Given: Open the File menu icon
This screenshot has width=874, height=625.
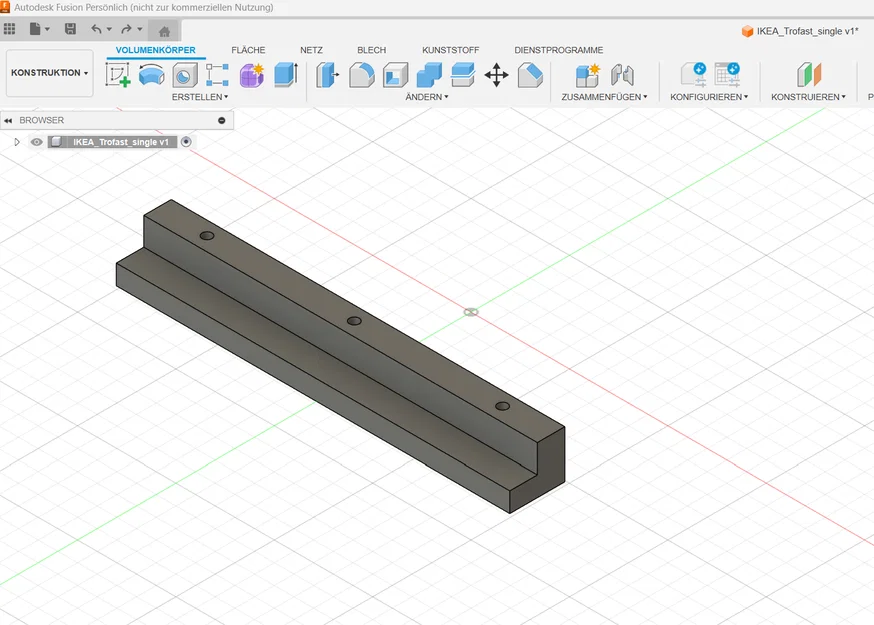Looking at the screenshot, I should 35,29.
